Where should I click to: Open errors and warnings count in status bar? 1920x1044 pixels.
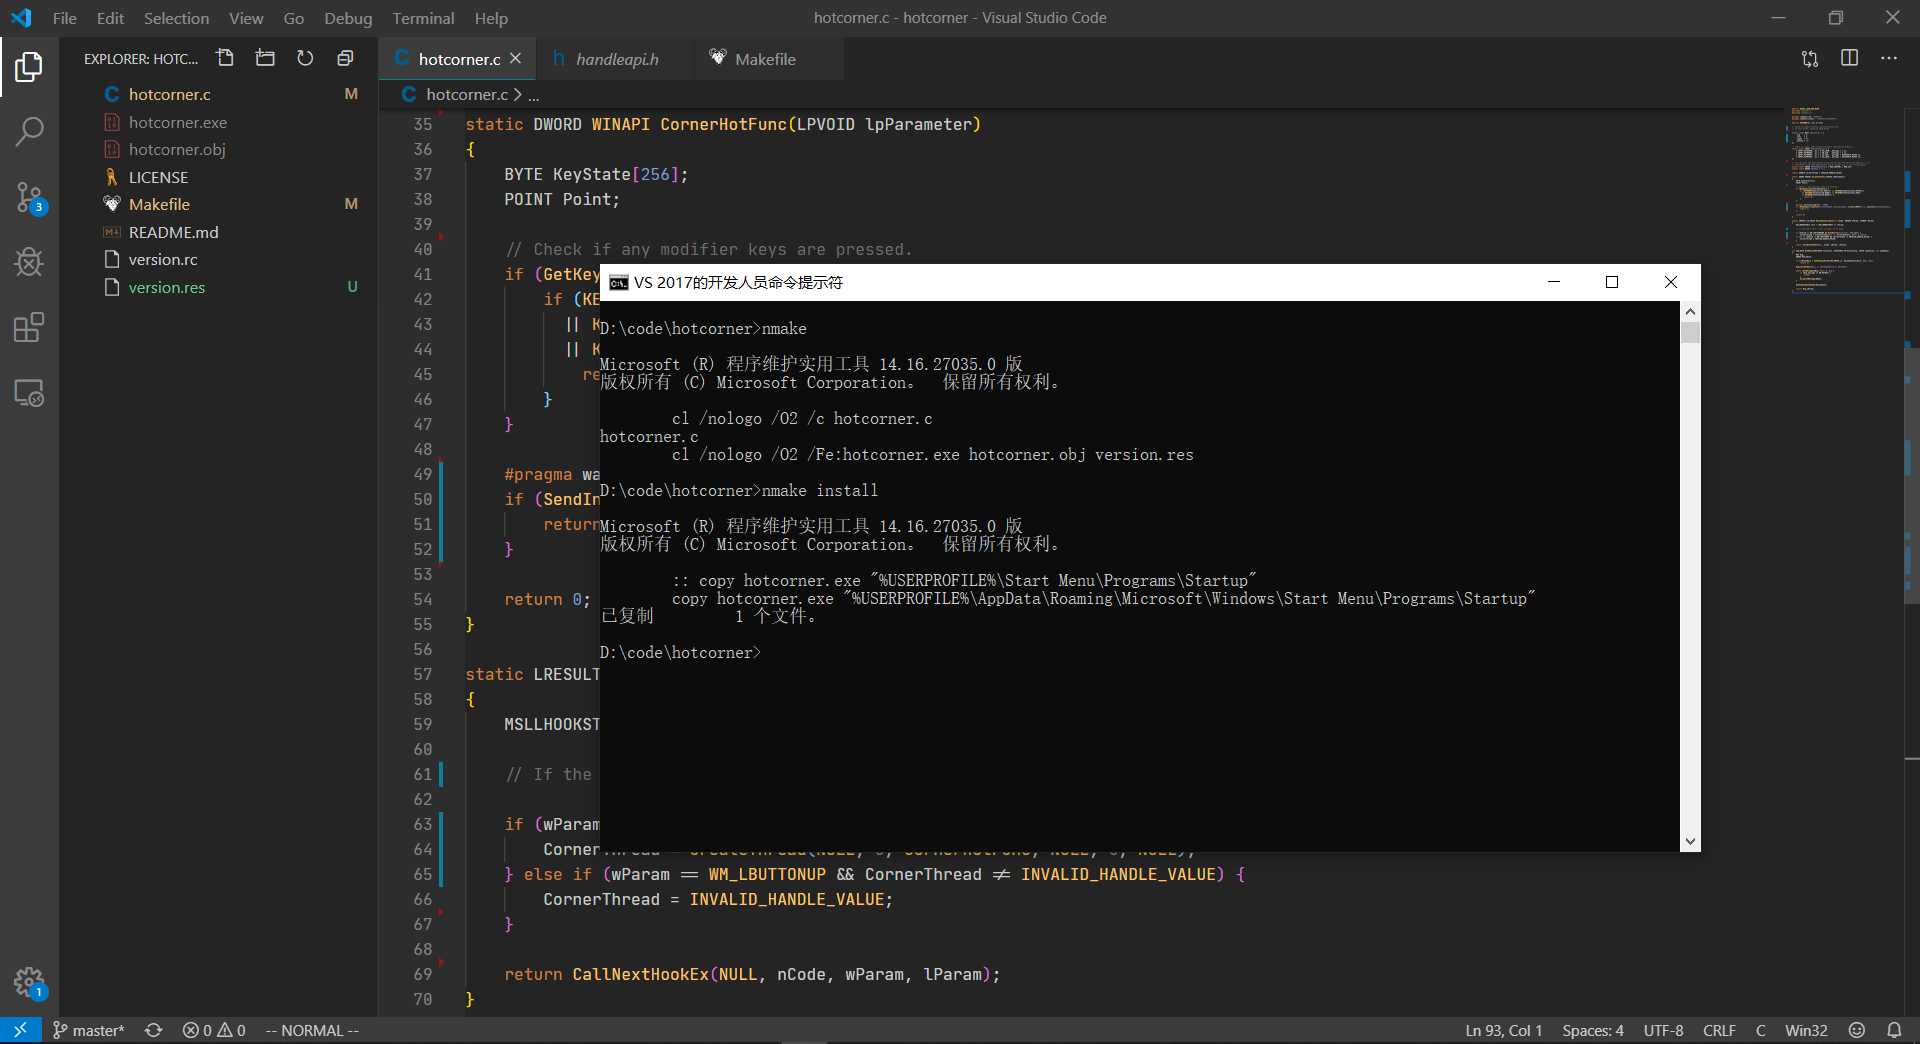tap(214, 1030)
